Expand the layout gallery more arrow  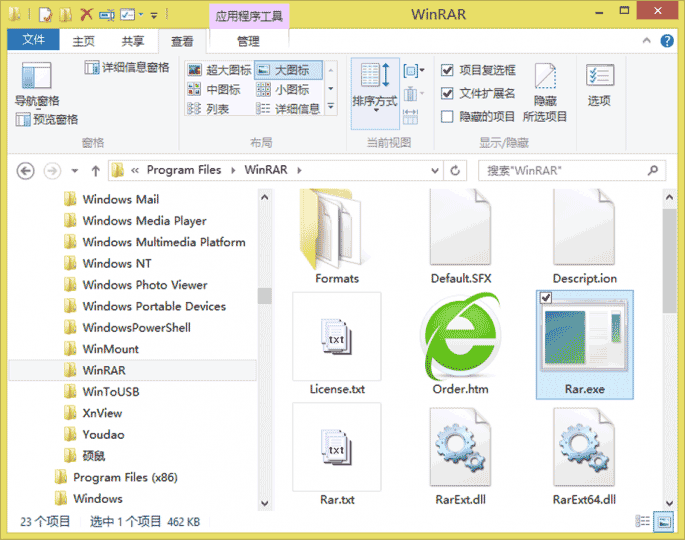tap(331, 106)
